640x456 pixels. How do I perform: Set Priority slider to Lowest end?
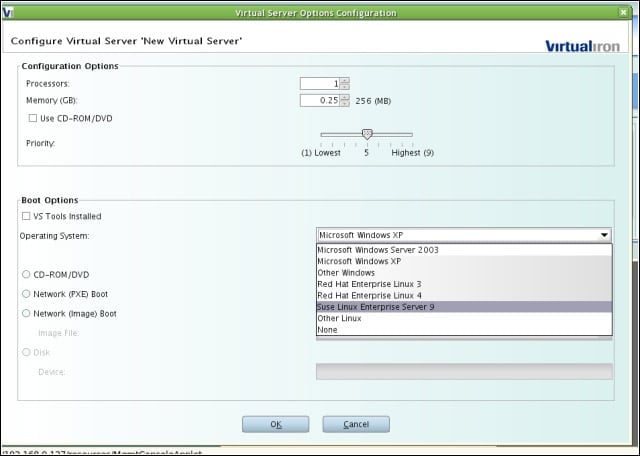(x=322, y=134)
